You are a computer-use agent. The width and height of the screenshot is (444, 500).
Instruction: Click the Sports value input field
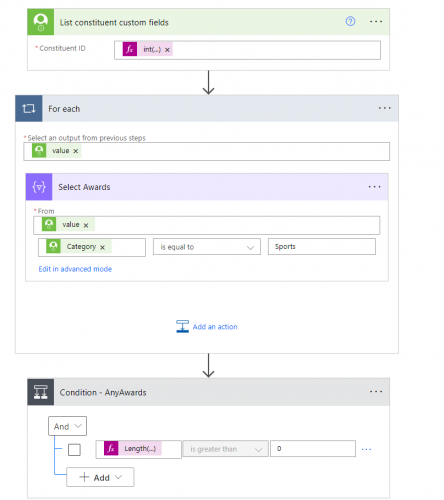point(322,247)
